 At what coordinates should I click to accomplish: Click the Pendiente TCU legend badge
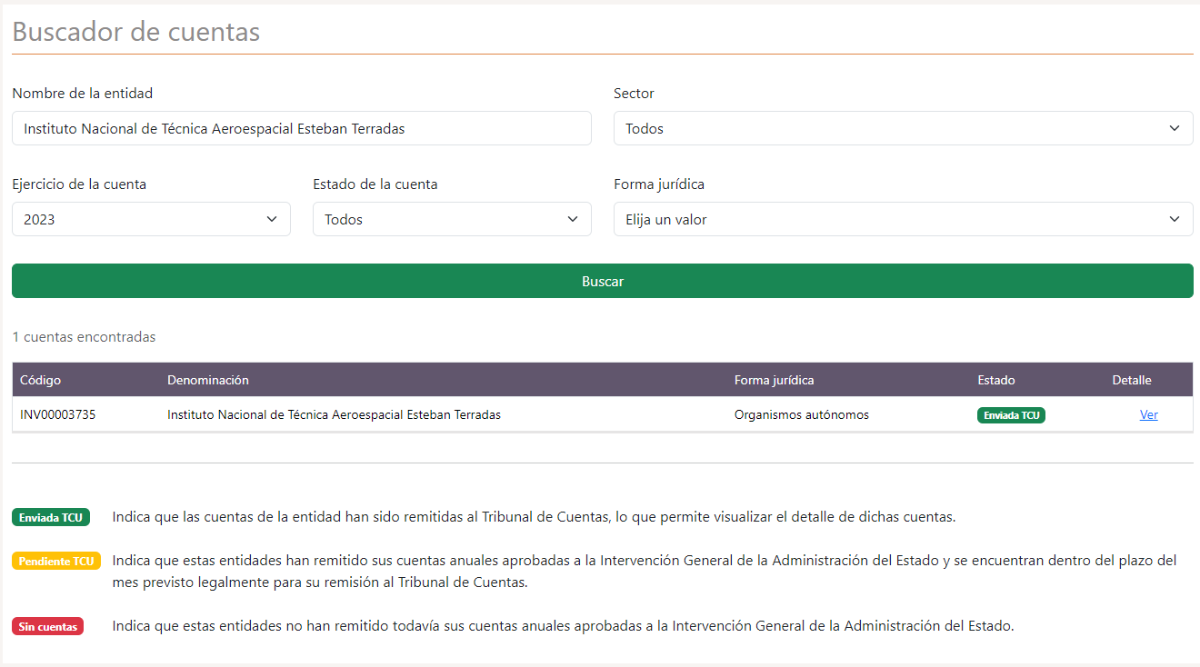57,561
